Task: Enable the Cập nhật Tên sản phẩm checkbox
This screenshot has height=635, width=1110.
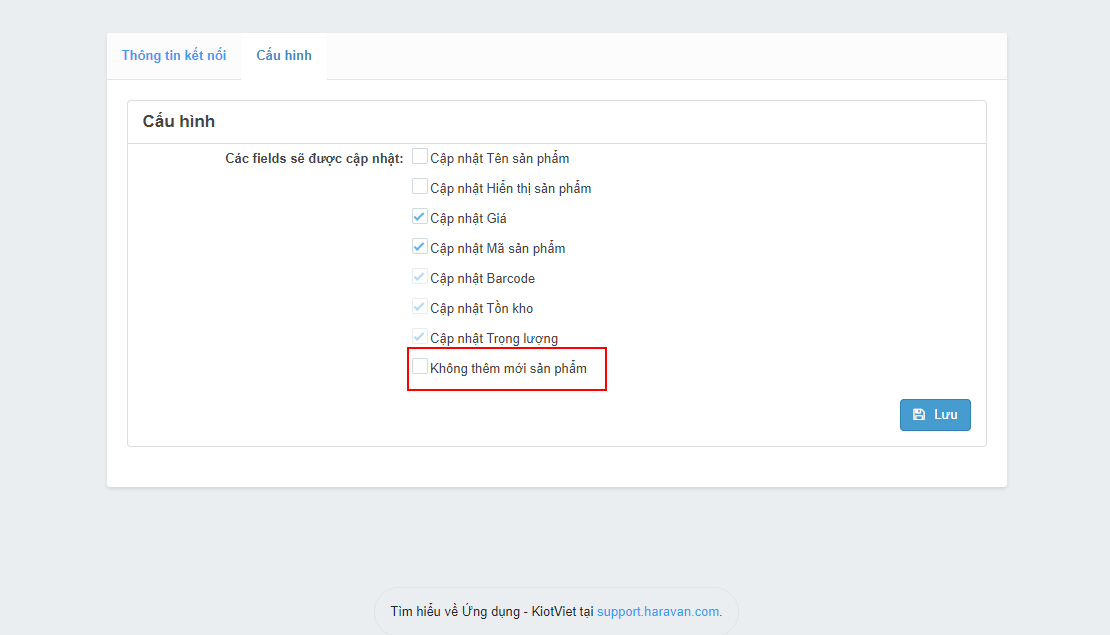Action: (x=420, y=157)
